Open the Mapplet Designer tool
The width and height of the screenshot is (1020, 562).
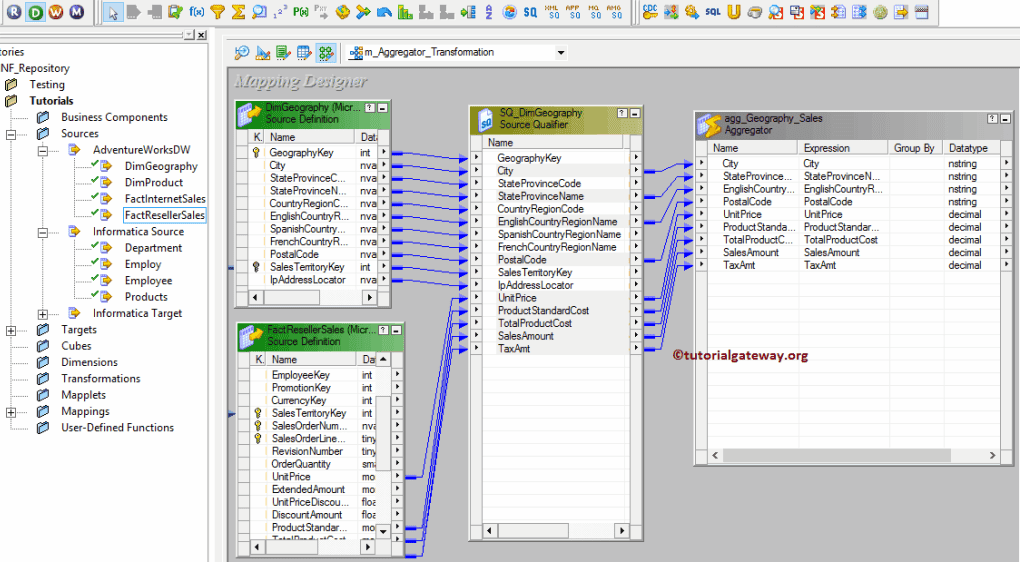(x=304, y=53)
